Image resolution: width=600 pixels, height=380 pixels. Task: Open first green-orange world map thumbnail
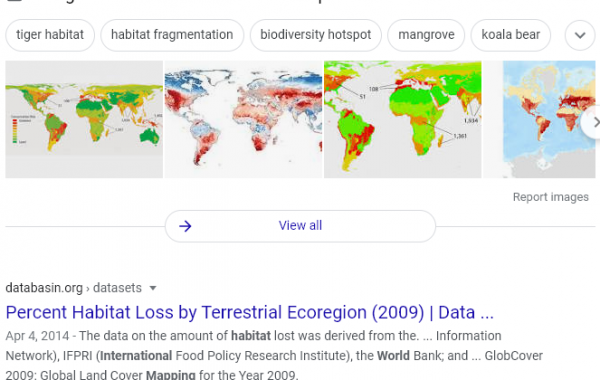pos(84,119)
